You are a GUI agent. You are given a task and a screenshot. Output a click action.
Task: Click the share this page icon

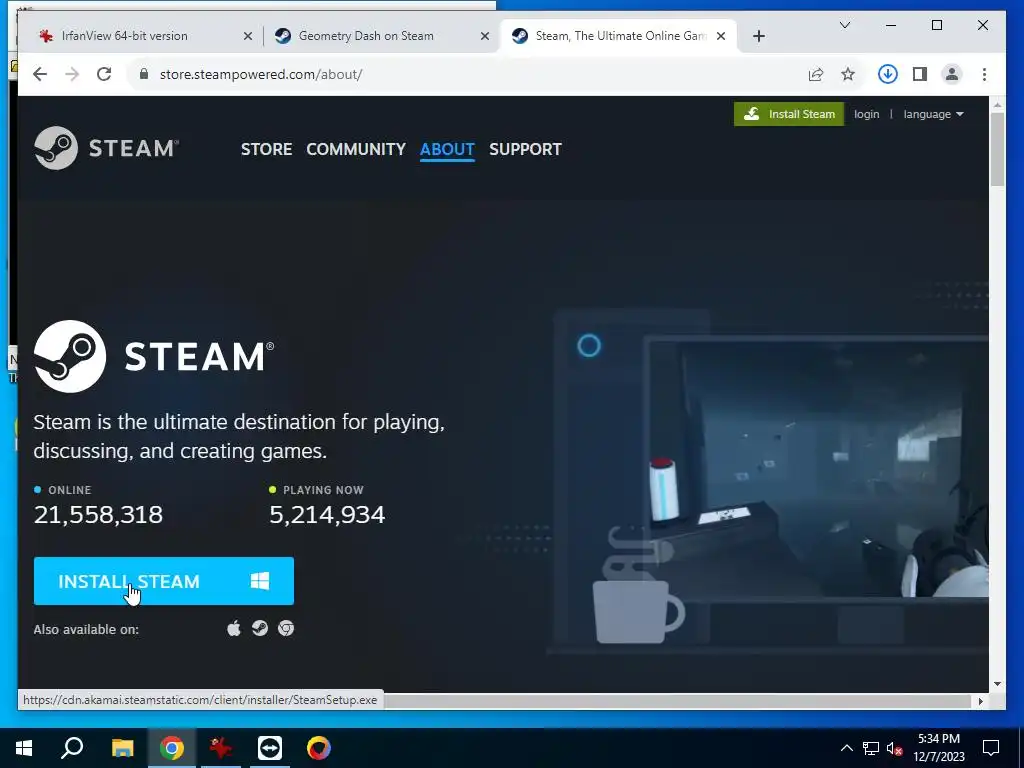point(816,74)
